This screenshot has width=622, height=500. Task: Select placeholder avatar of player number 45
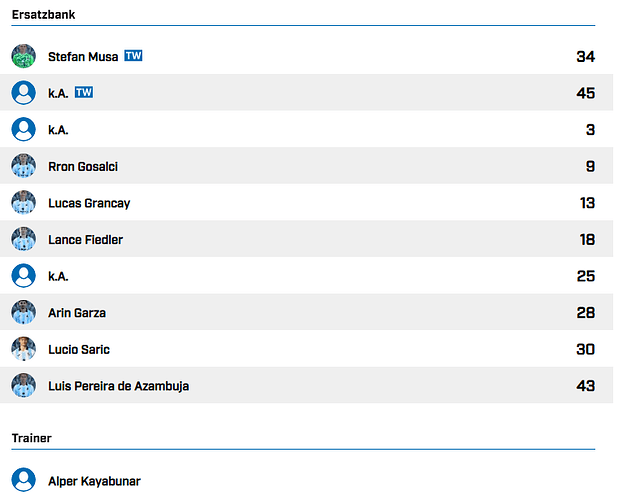point(23,92)
